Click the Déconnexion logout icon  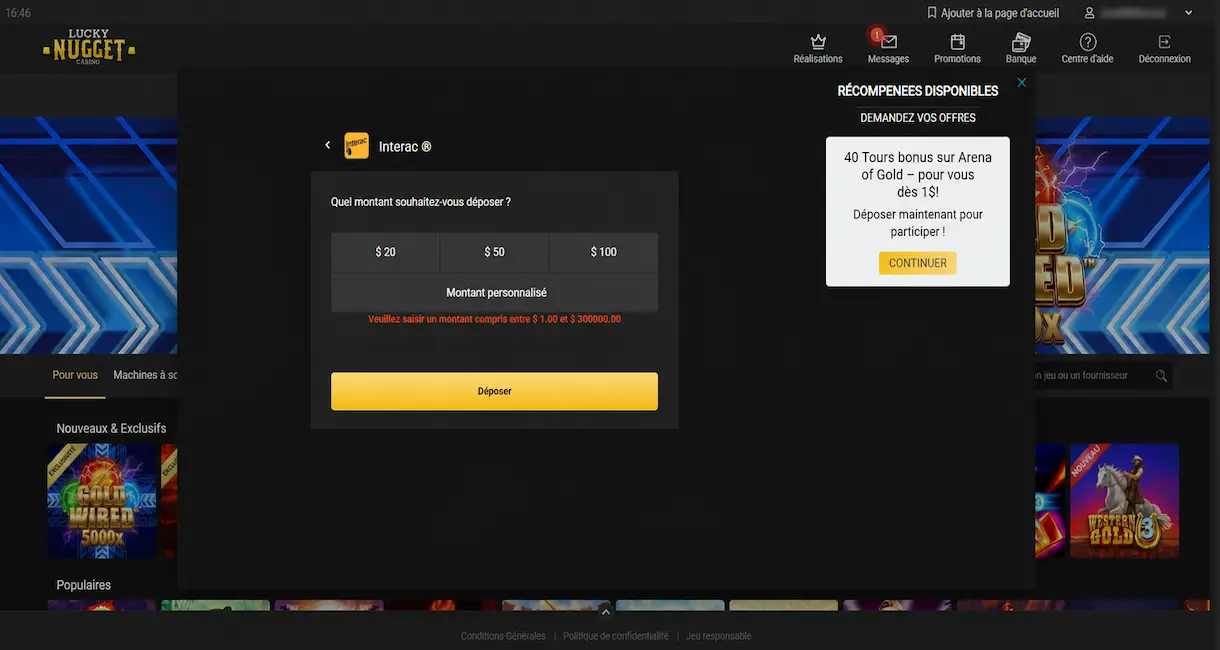click(x=1164, y=42)
